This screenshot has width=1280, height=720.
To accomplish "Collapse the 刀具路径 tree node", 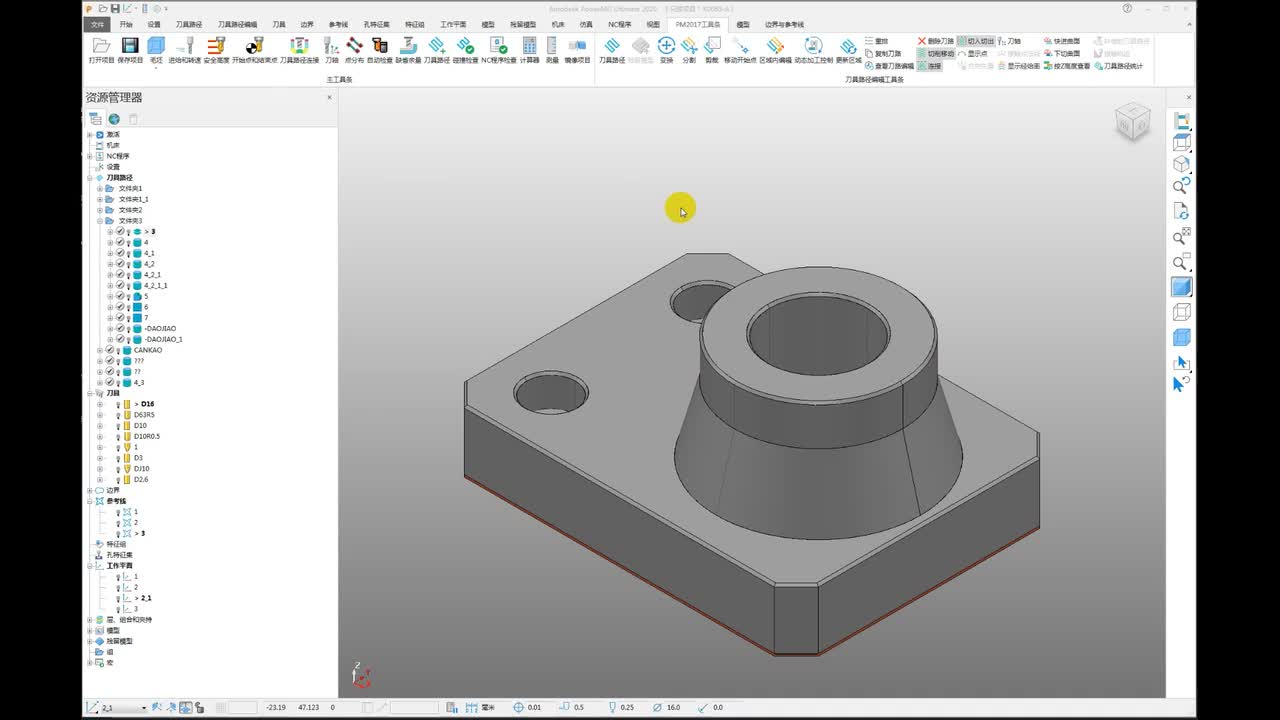I will coord(89,178).
